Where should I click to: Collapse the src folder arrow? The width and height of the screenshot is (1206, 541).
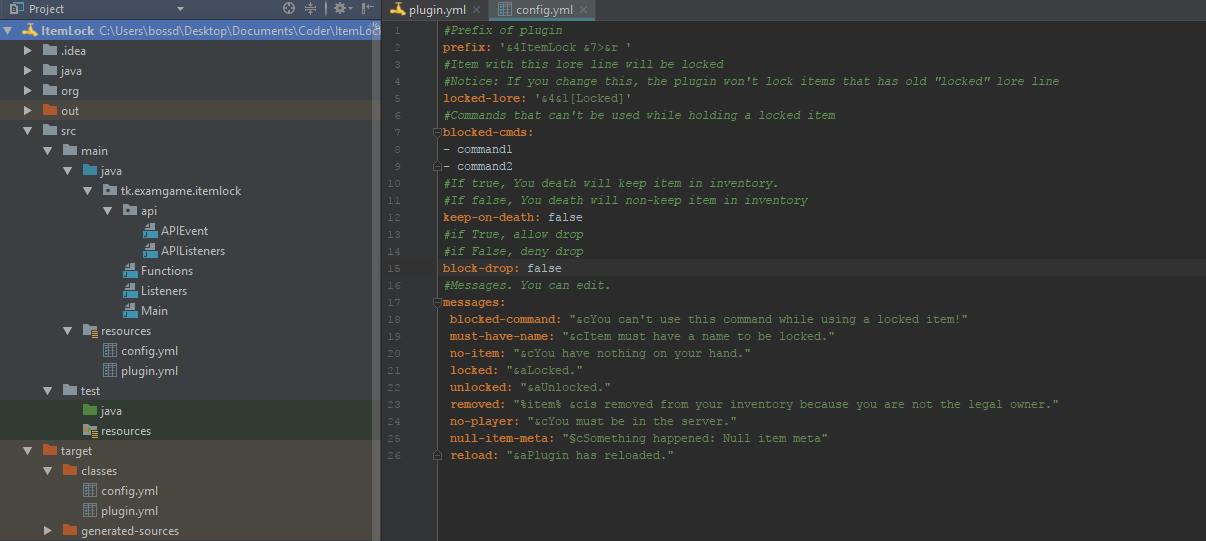click(x=28, y=131)
